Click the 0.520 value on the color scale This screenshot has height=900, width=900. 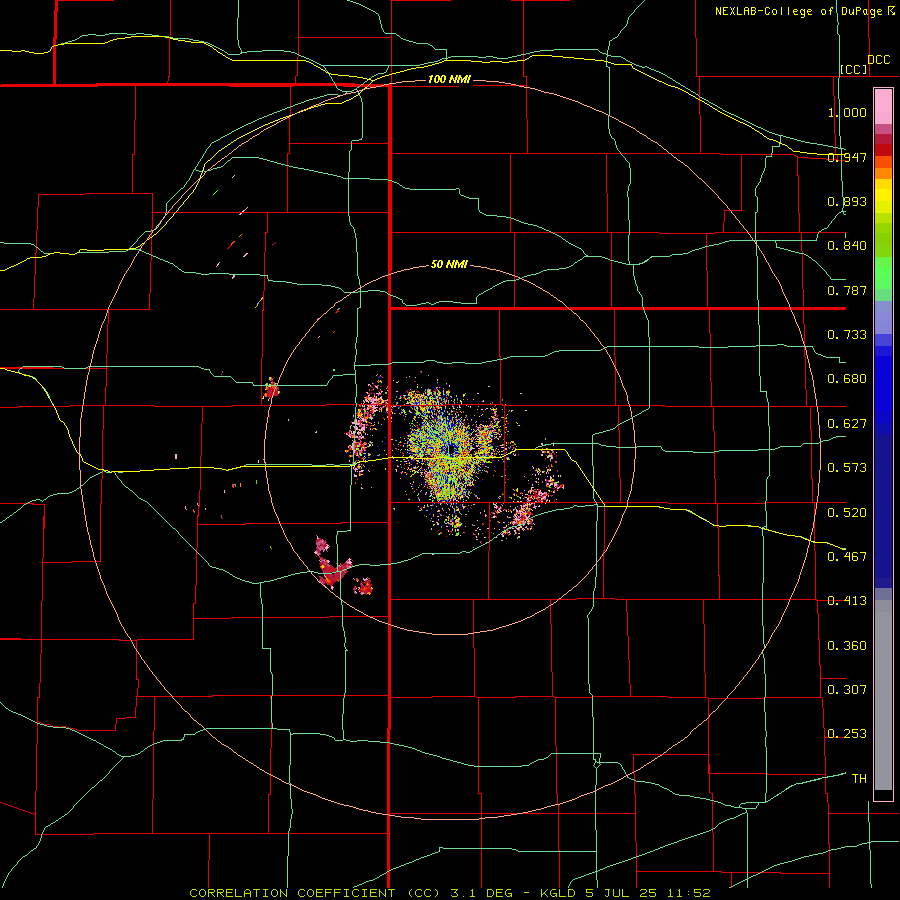pos(847,513)
